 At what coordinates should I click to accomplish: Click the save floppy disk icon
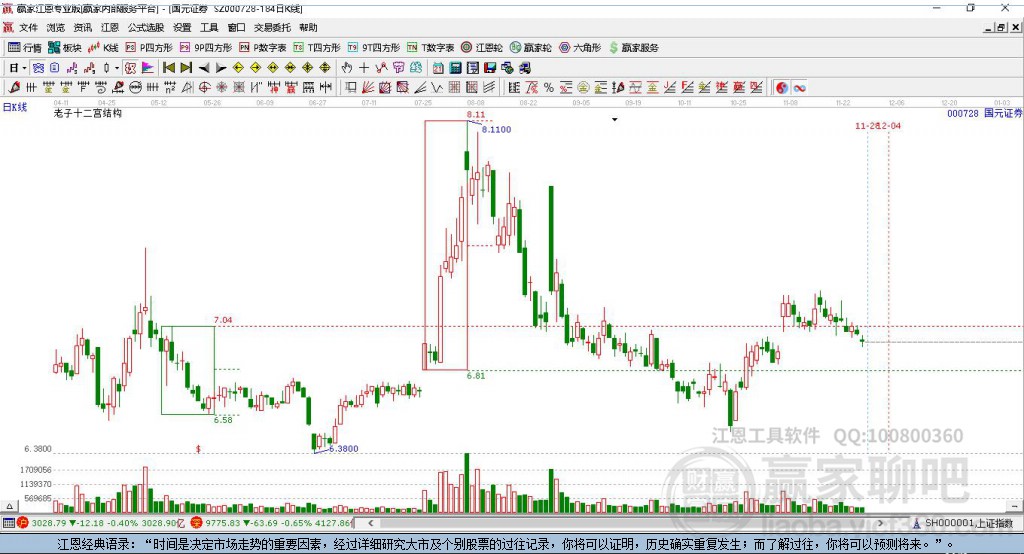pos(490,68)
